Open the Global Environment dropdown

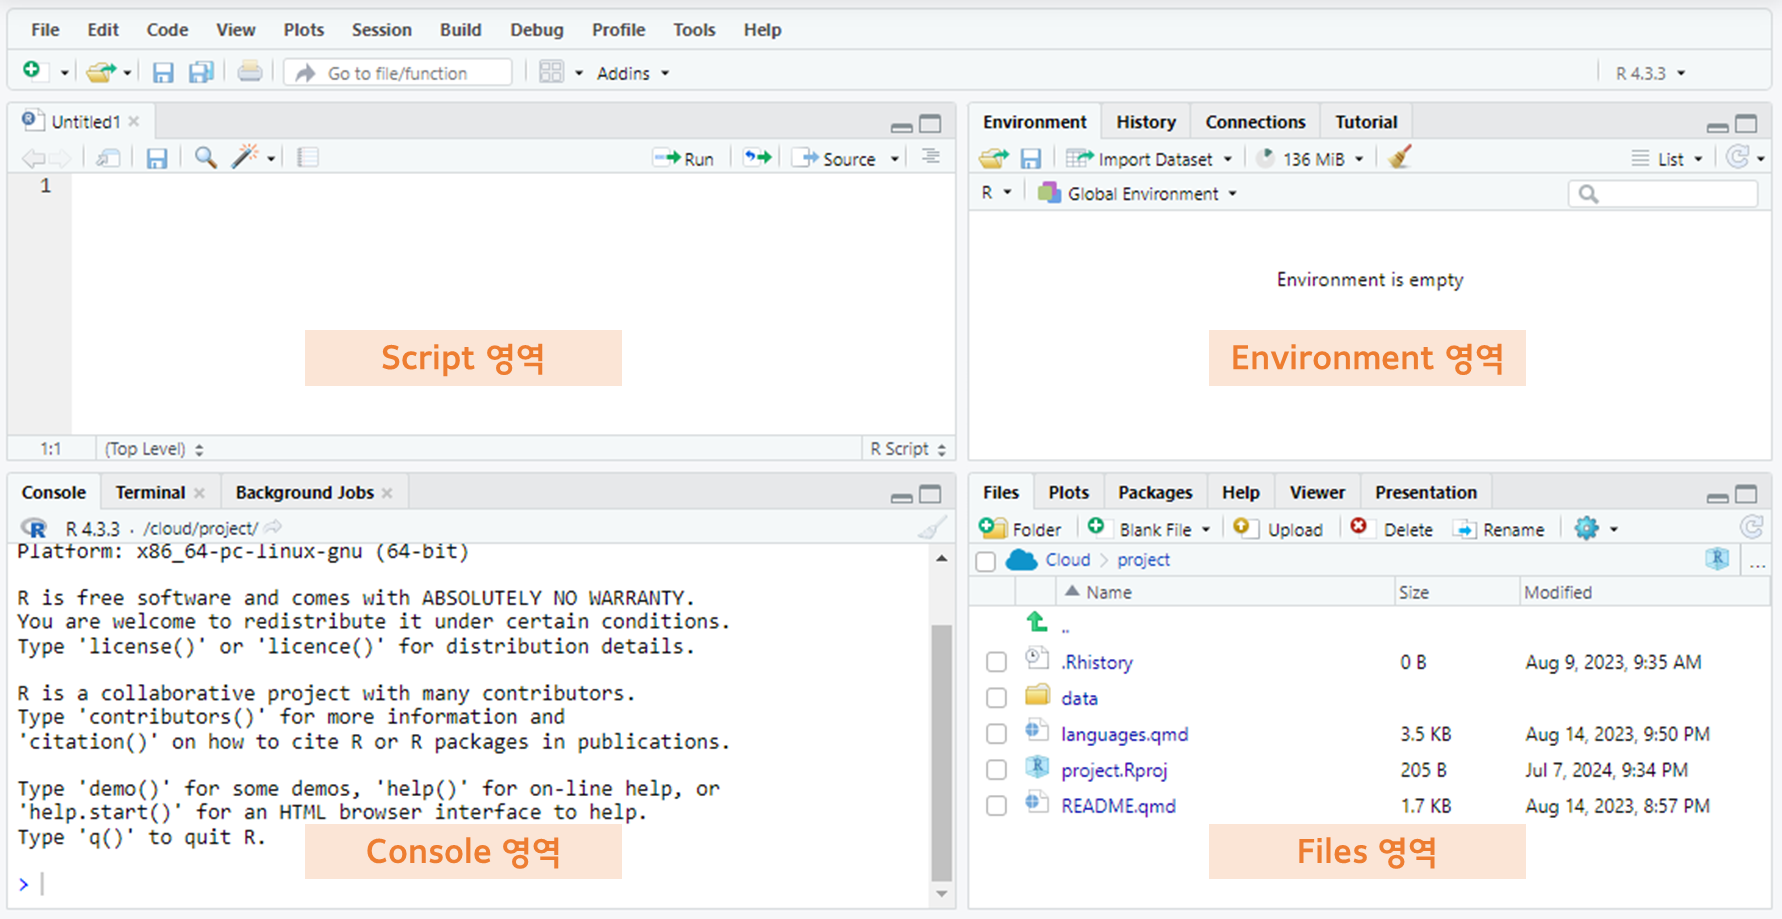tap(1138, 193)
